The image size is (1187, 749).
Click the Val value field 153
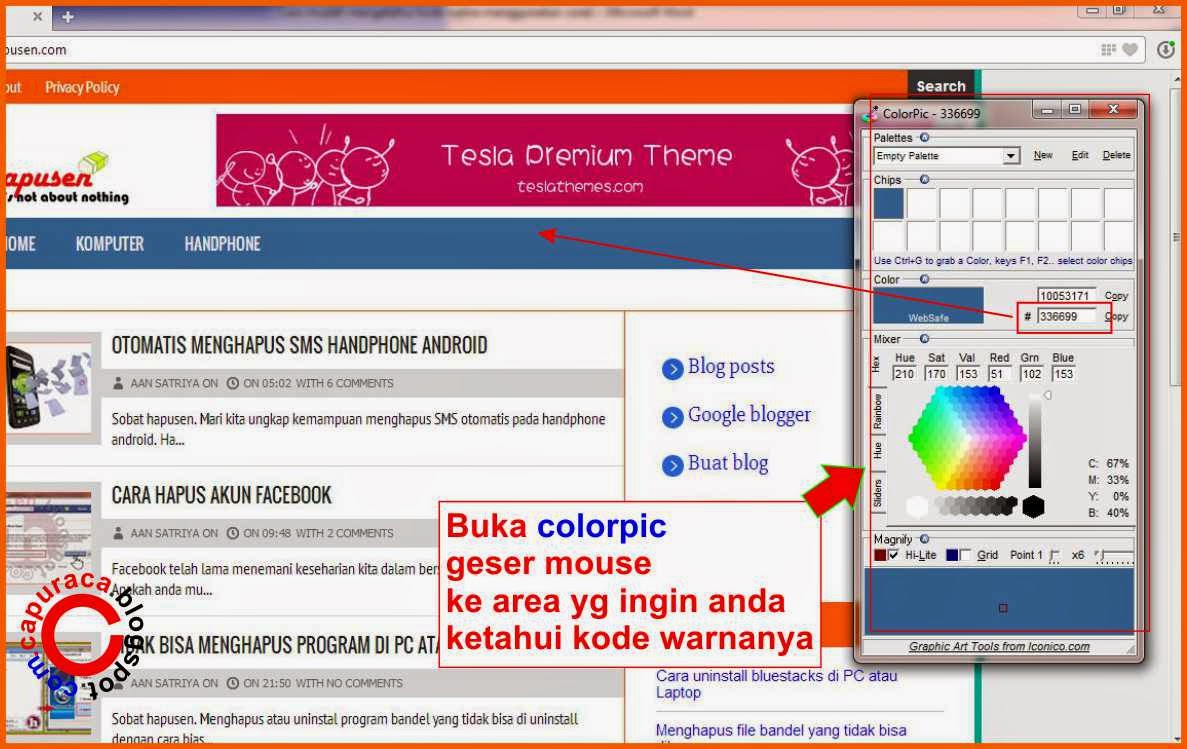(x=967, y=373)
